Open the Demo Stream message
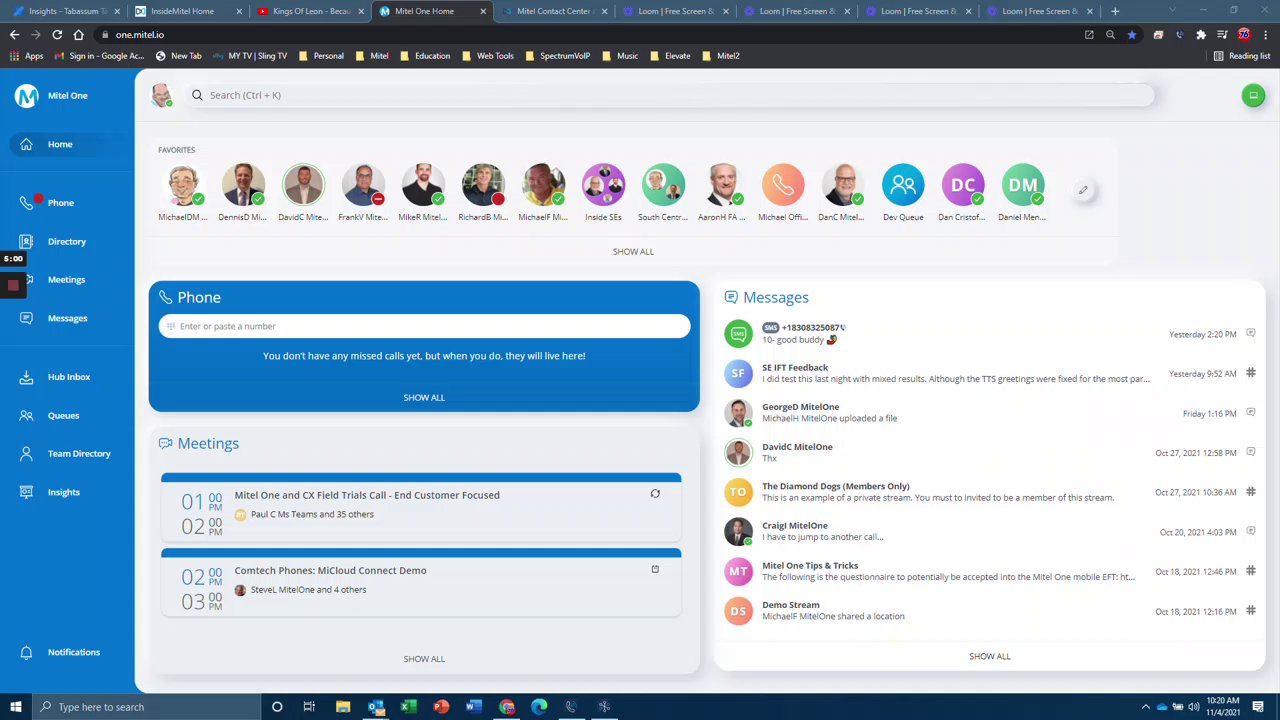 point(990,611)
